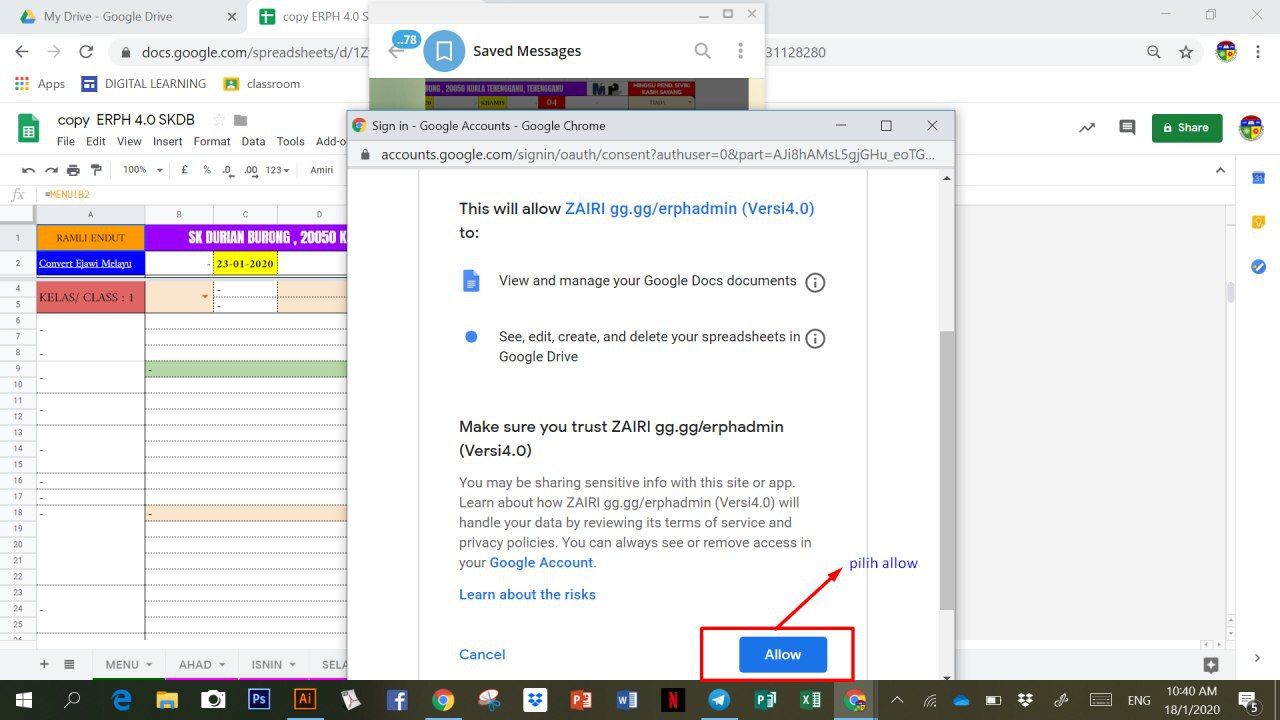Open activity dashboard trend icon
This screenshot has width=1280, height=720.
1086,127
